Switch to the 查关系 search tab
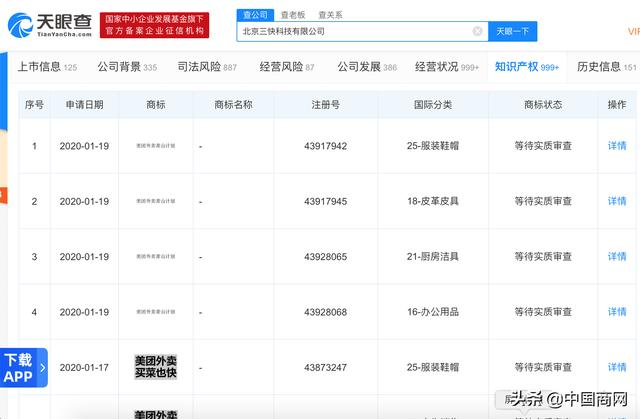This screenshot has height=419, width=640. coord(330,14)
